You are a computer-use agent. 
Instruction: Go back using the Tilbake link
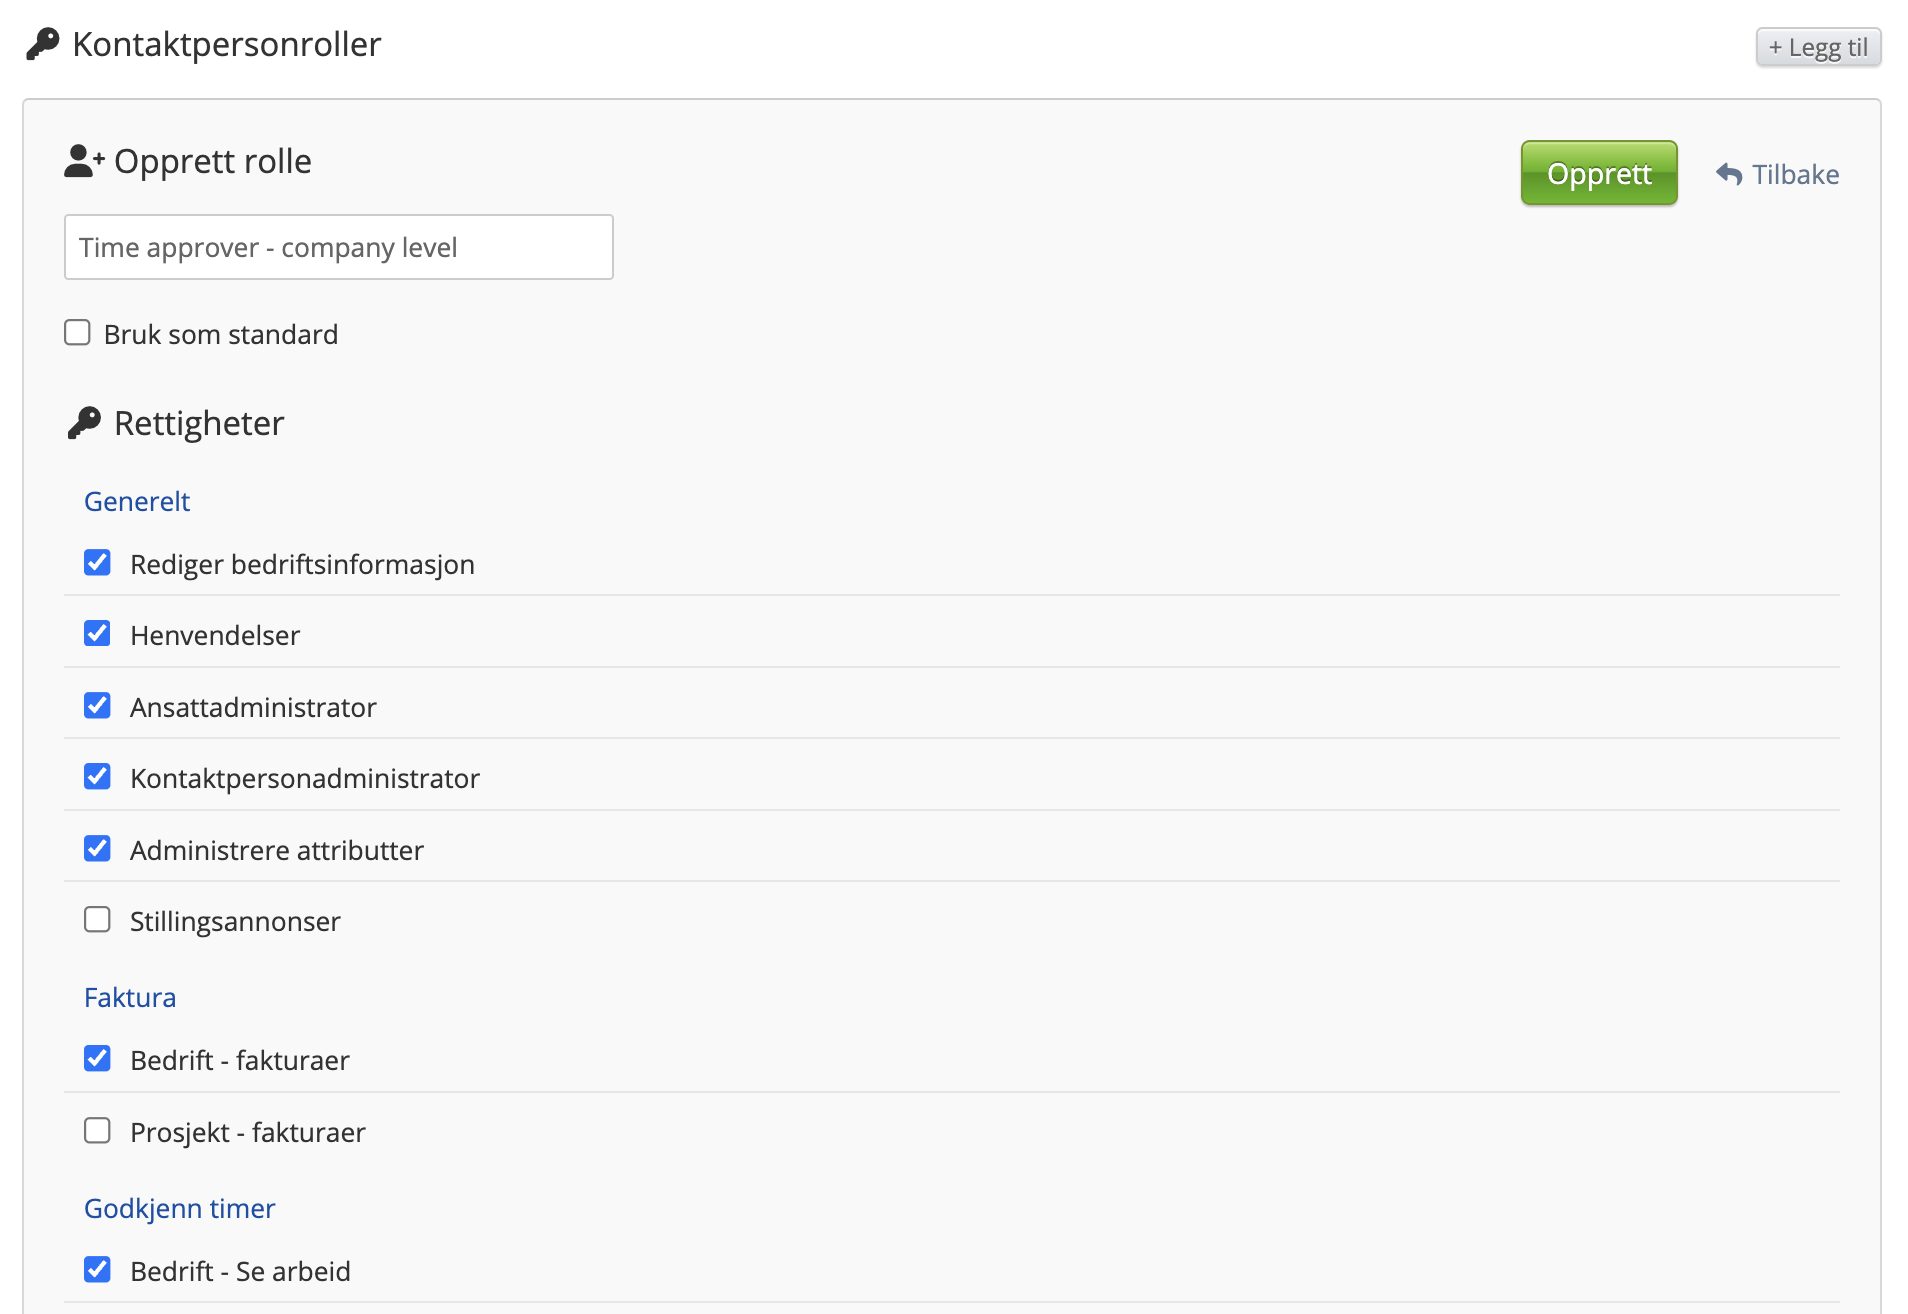1794,175
